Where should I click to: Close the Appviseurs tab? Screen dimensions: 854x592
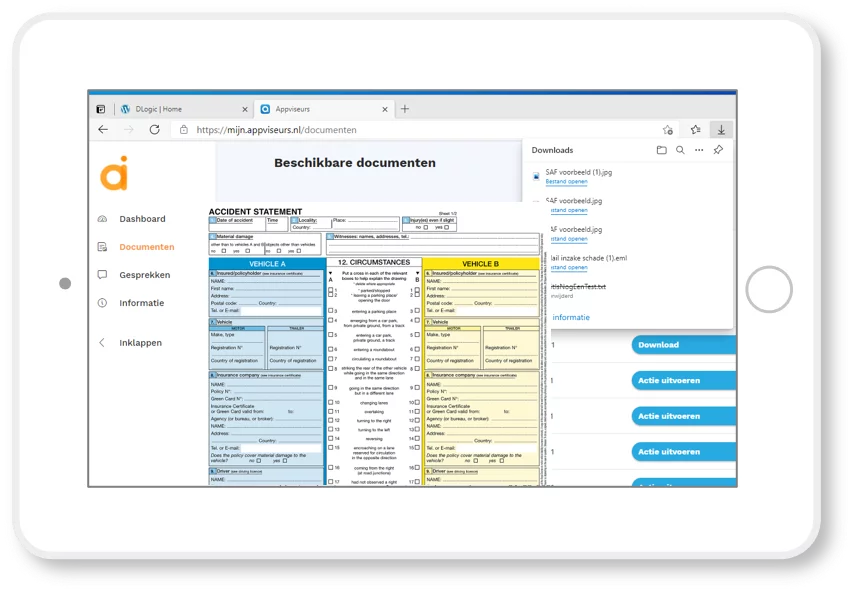(385, 109)
